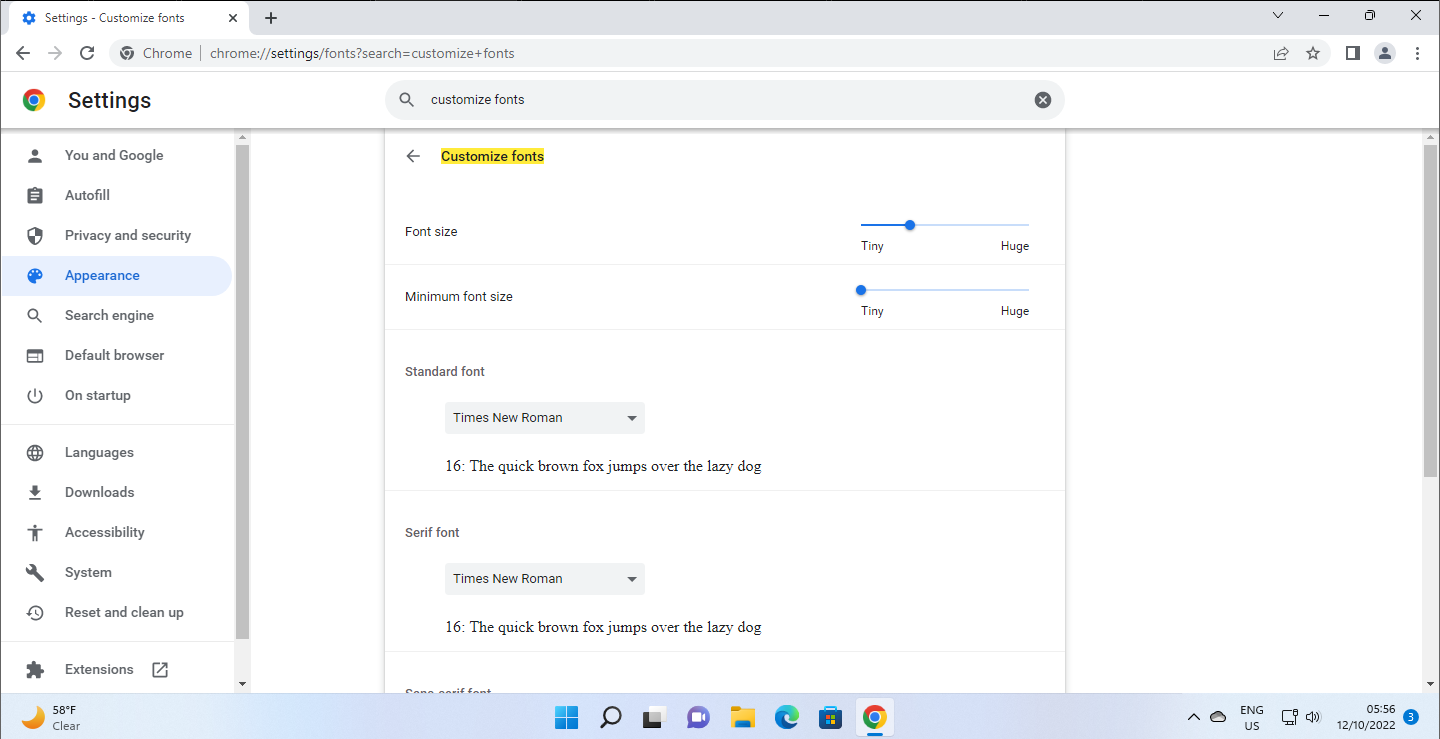Go back using the Customize fonts back arrow
This screenshot has width=1440, height=739.
[413, 156]
